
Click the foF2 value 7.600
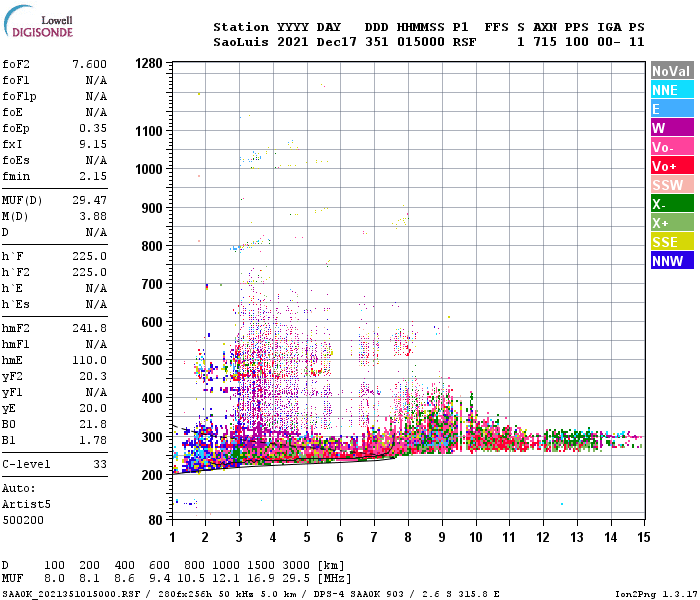coord(89,64)
